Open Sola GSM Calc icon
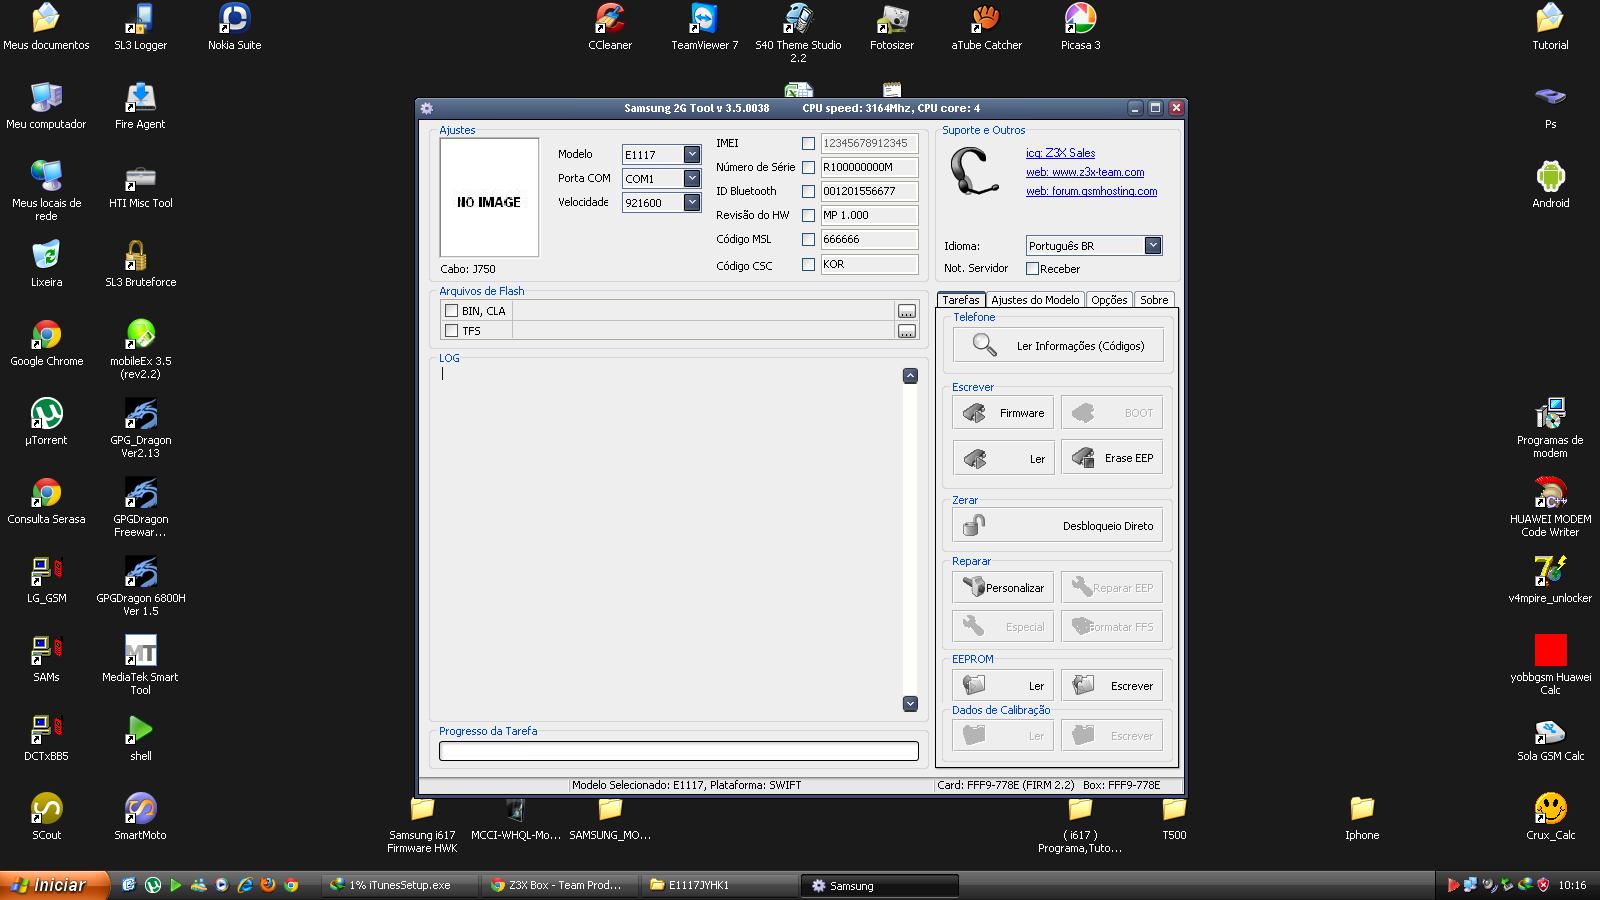This screenshot has height=900, width=1600. click(x=1550, y=738)
